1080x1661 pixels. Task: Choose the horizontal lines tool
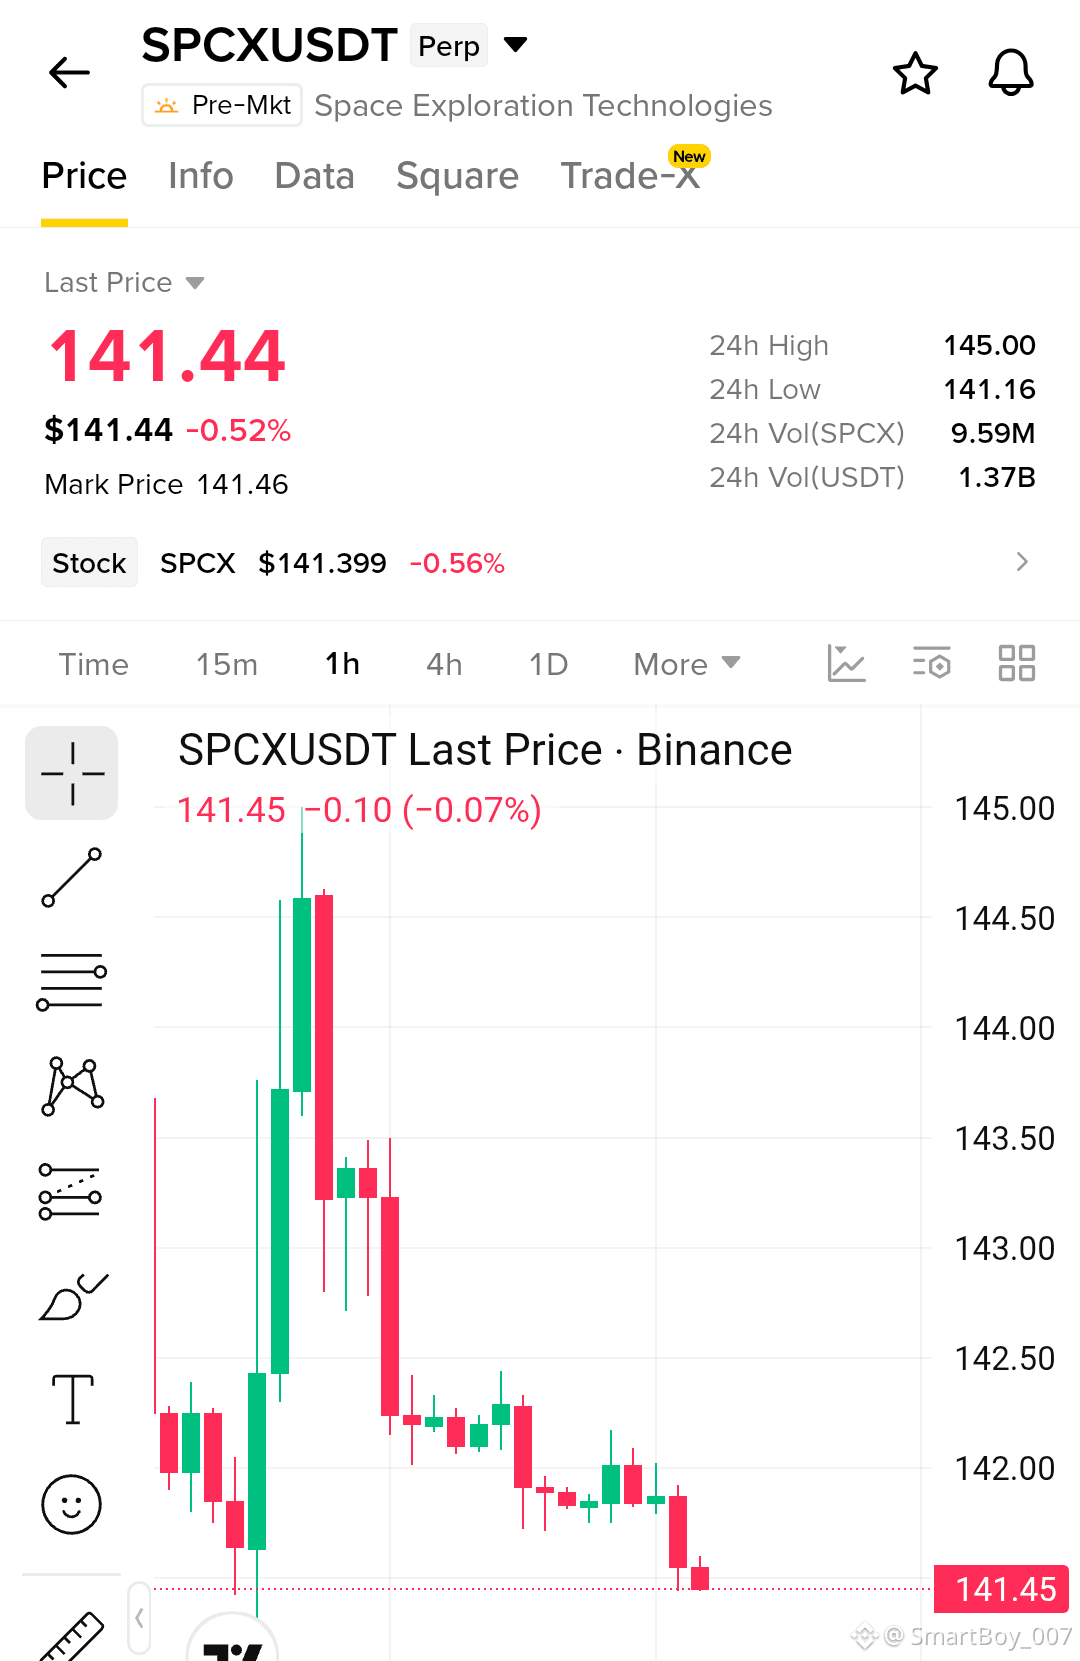(x=72, y=981)
